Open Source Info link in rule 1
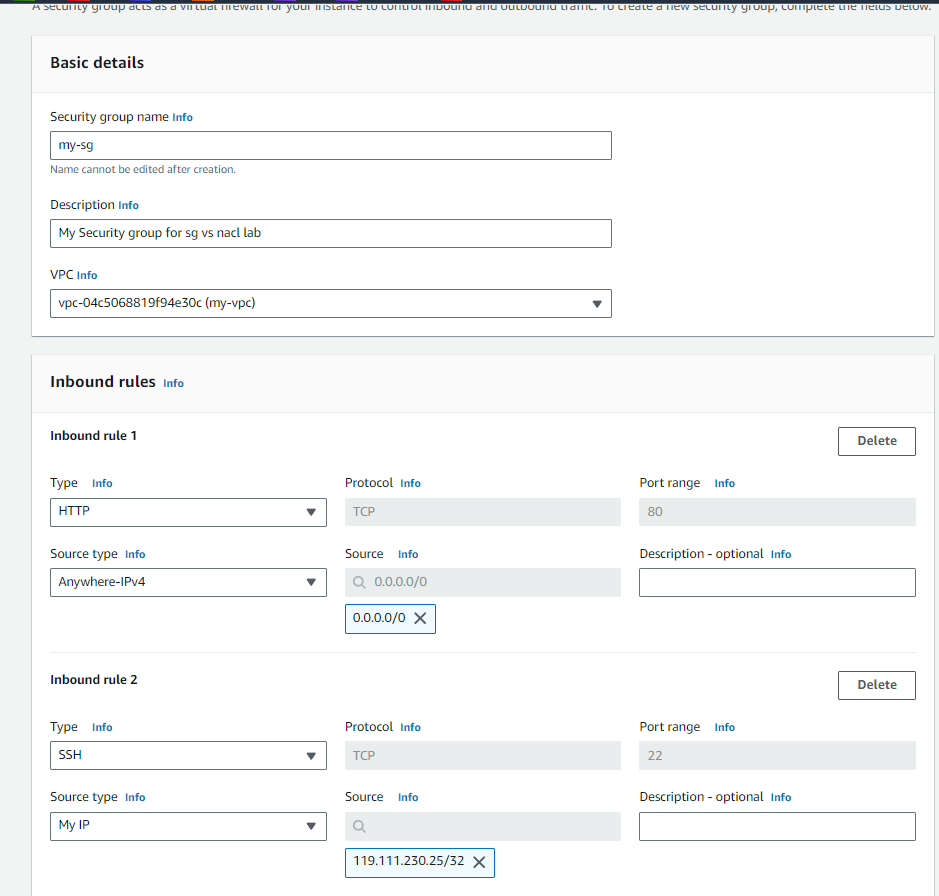The image size is (939, 896). click(408, 555)
